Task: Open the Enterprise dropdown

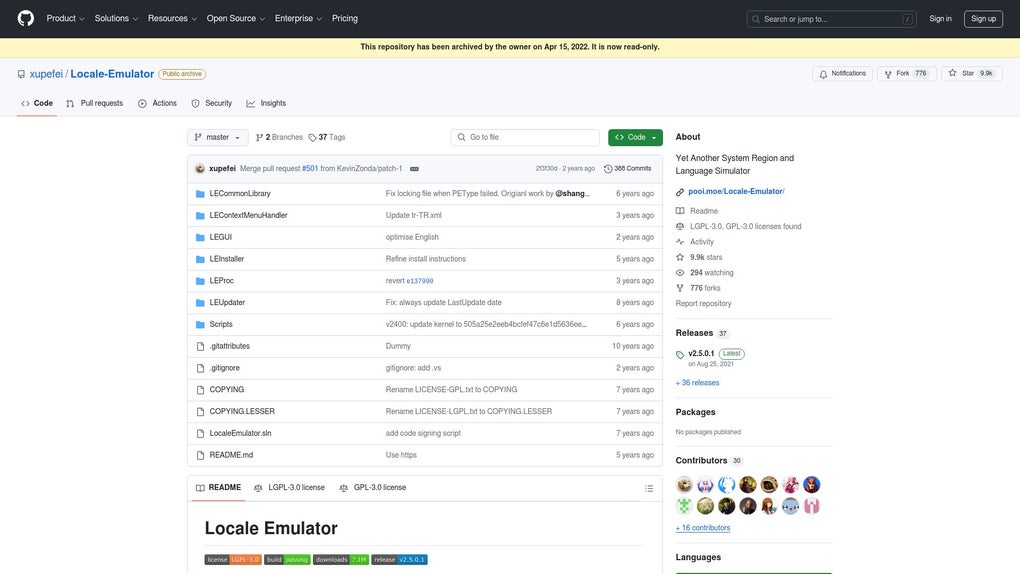Action: 298,18
